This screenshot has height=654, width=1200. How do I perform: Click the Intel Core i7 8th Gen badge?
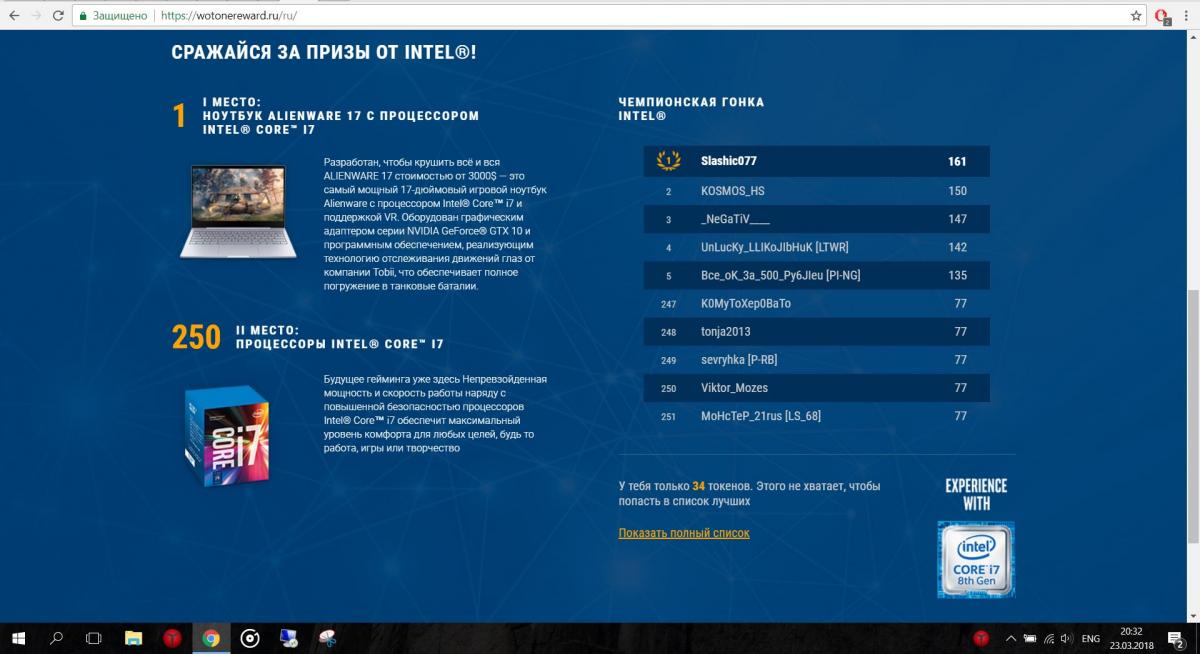[x=975, y=559]
